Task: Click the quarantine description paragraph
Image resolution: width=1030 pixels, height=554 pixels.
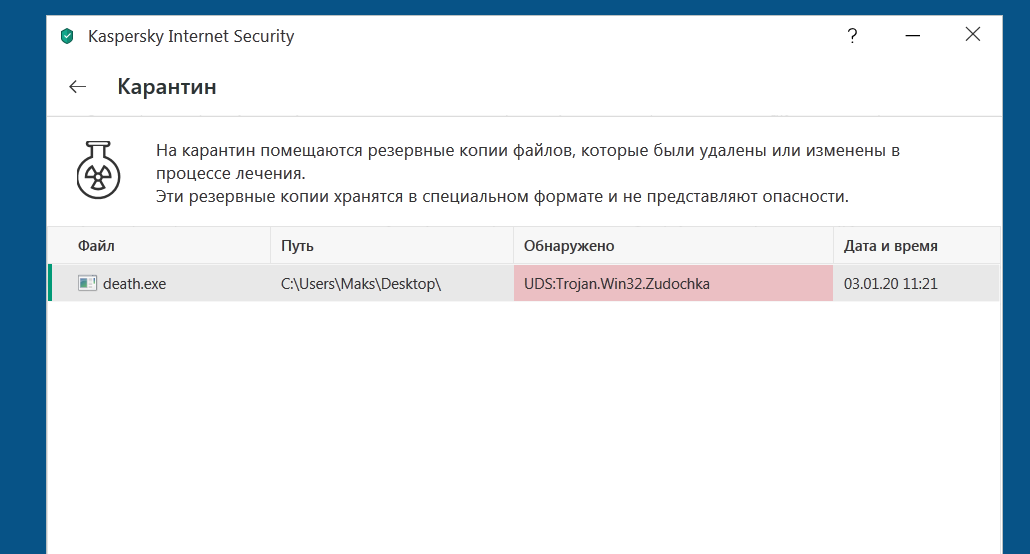Action: (x=528, y=173)
